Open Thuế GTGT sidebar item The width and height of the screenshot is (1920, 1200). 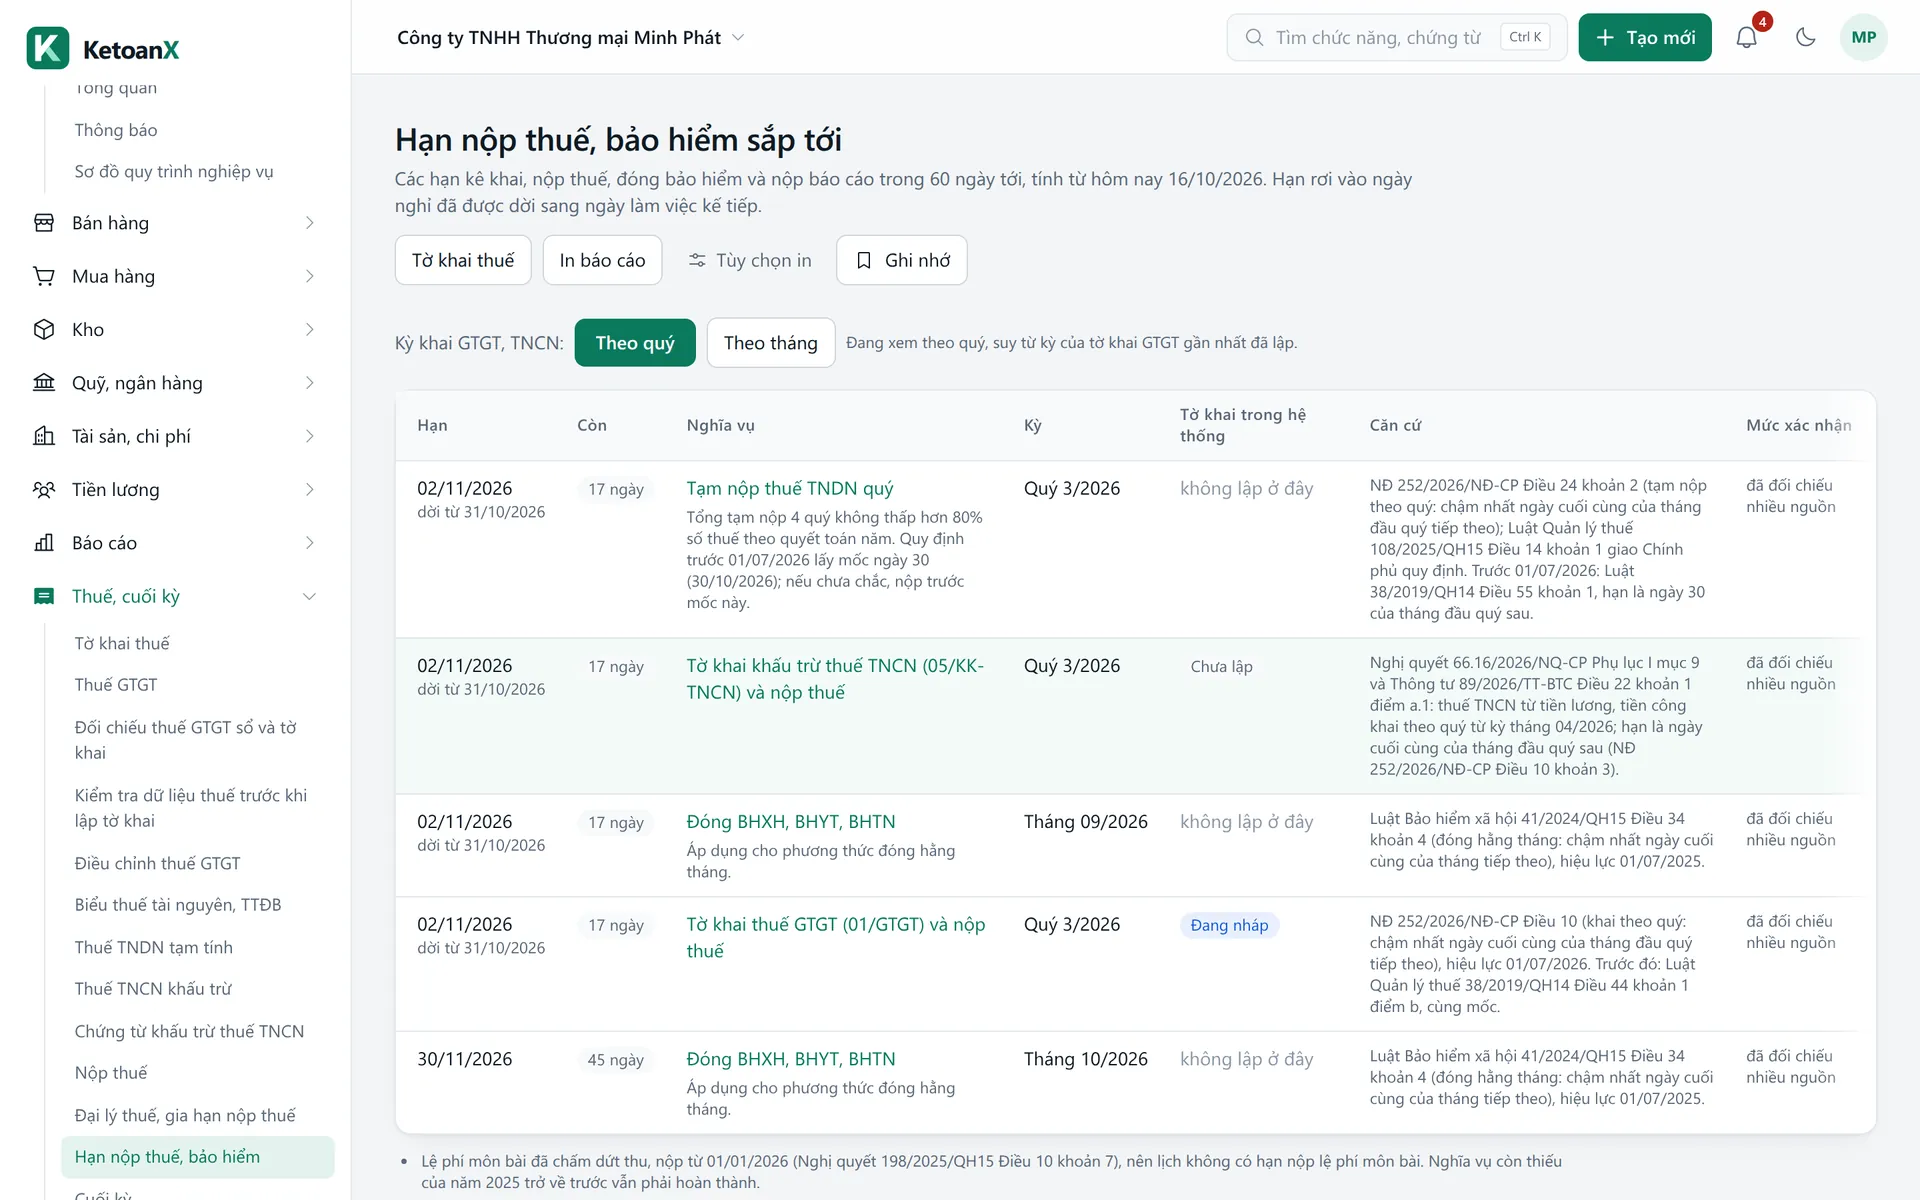click(x=116, y=685)
